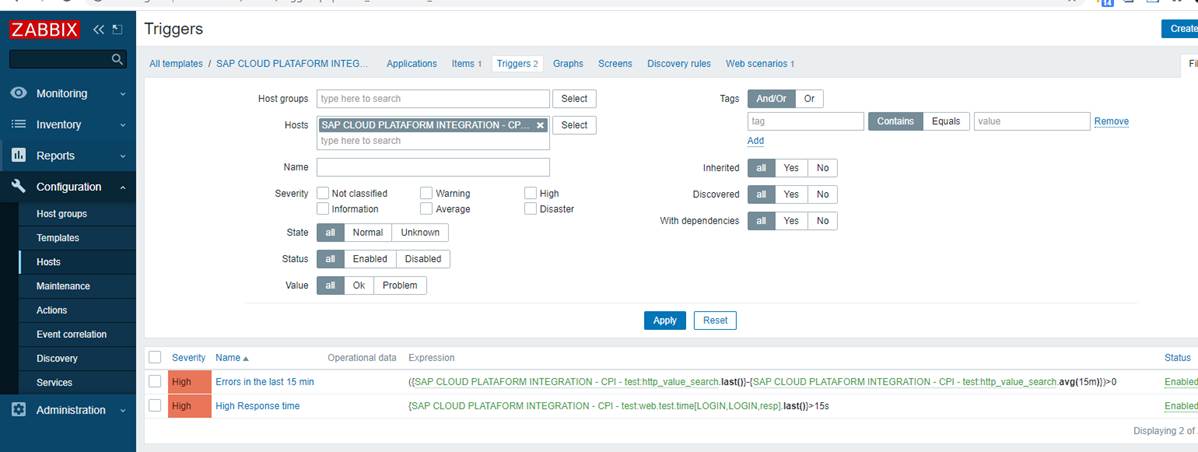Apply the trigger filter
Screen dimensions: 1198x452
pos(665,321)
